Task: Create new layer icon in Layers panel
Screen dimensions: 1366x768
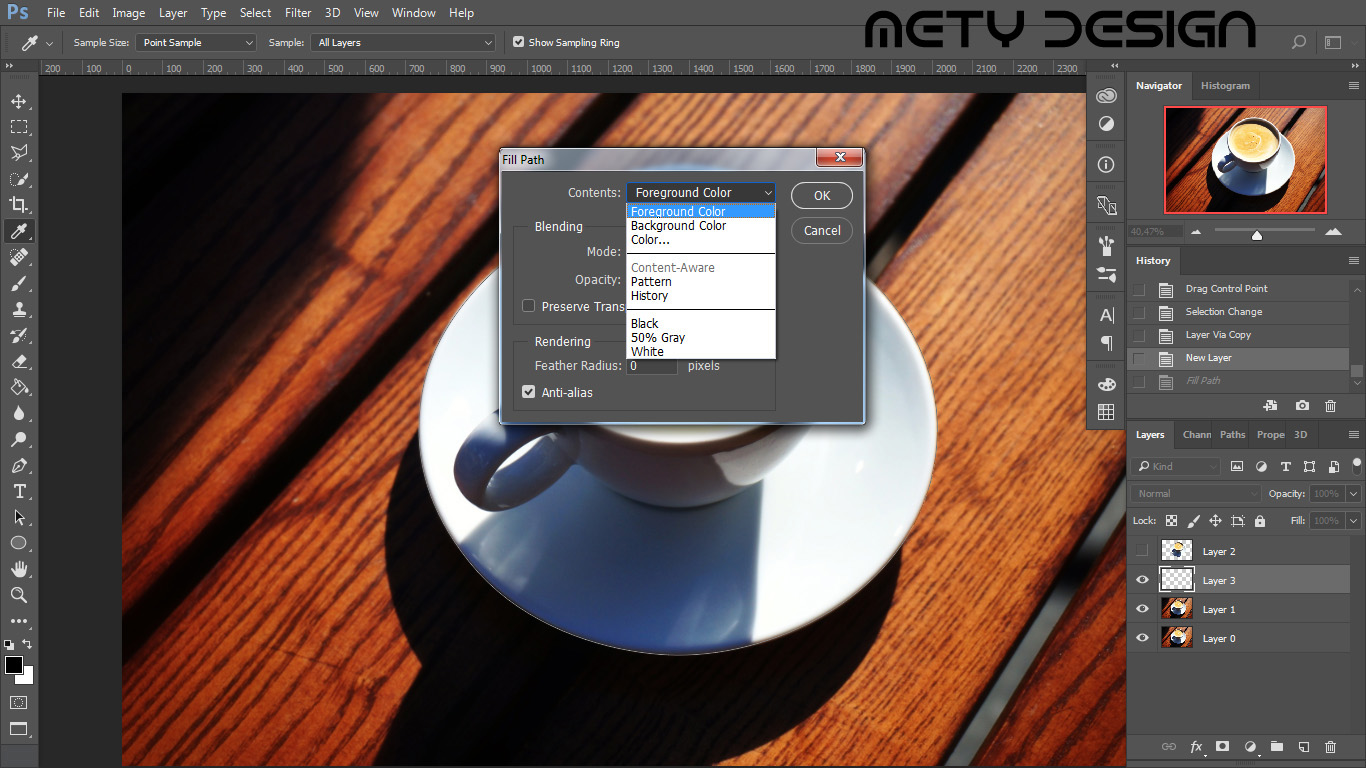Action: click(1303, 747)
